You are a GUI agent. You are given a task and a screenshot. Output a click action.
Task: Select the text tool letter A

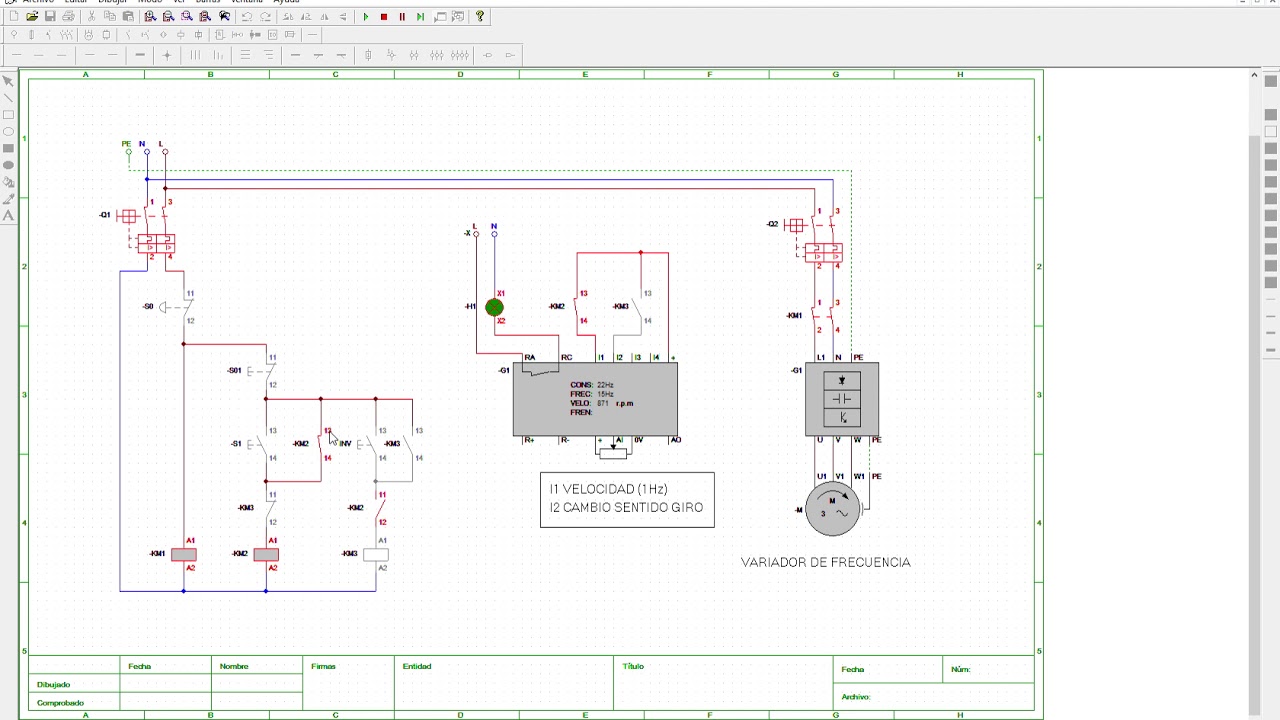click(8, 216)
